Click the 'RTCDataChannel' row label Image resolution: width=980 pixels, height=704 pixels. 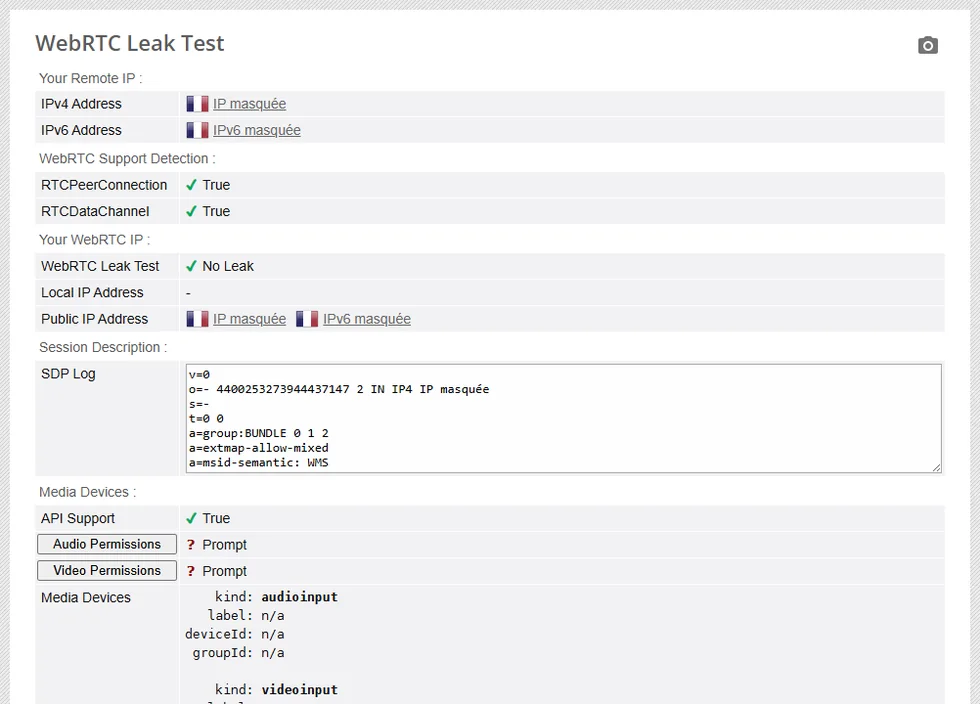coord(95,211)
